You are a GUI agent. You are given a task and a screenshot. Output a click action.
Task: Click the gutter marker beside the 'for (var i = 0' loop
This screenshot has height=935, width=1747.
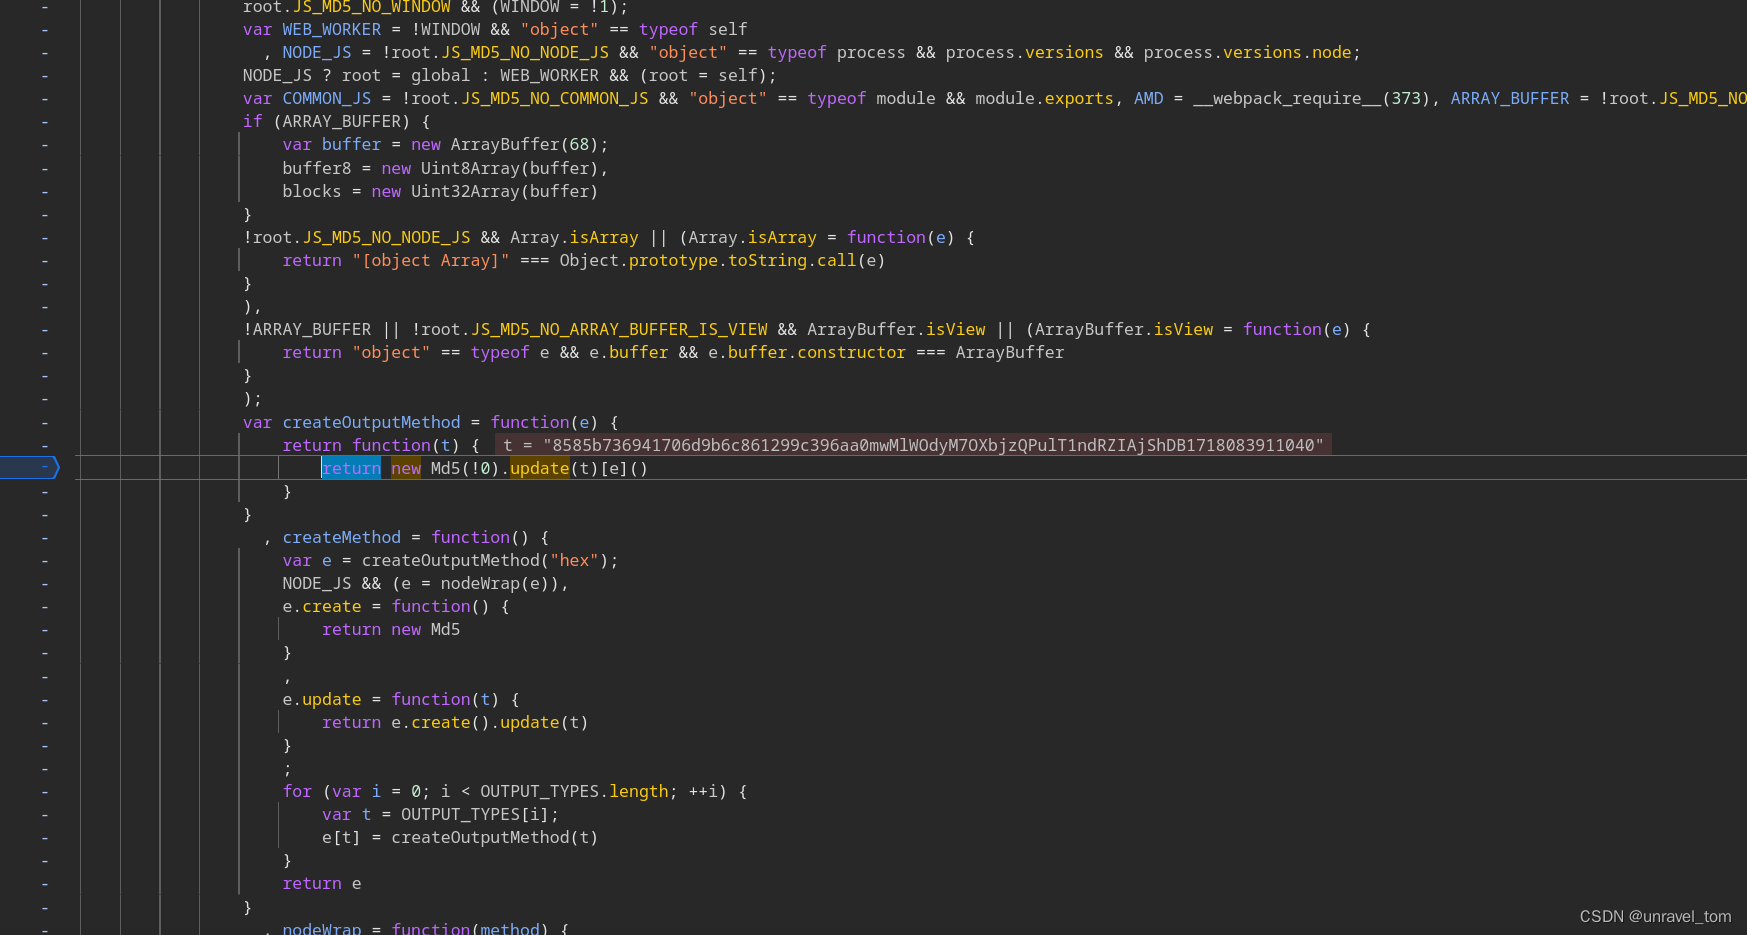pos(45,791)
